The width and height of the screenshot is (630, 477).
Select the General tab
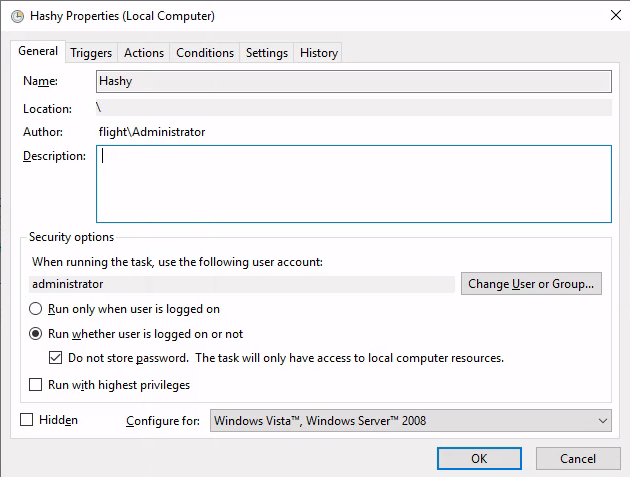point(38,51)
